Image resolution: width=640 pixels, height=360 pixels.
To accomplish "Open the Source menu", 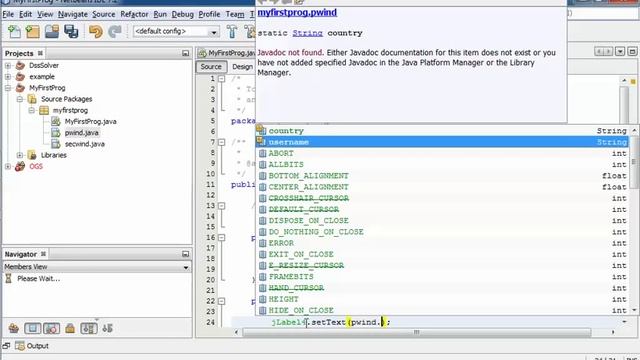I will [104, 14].
